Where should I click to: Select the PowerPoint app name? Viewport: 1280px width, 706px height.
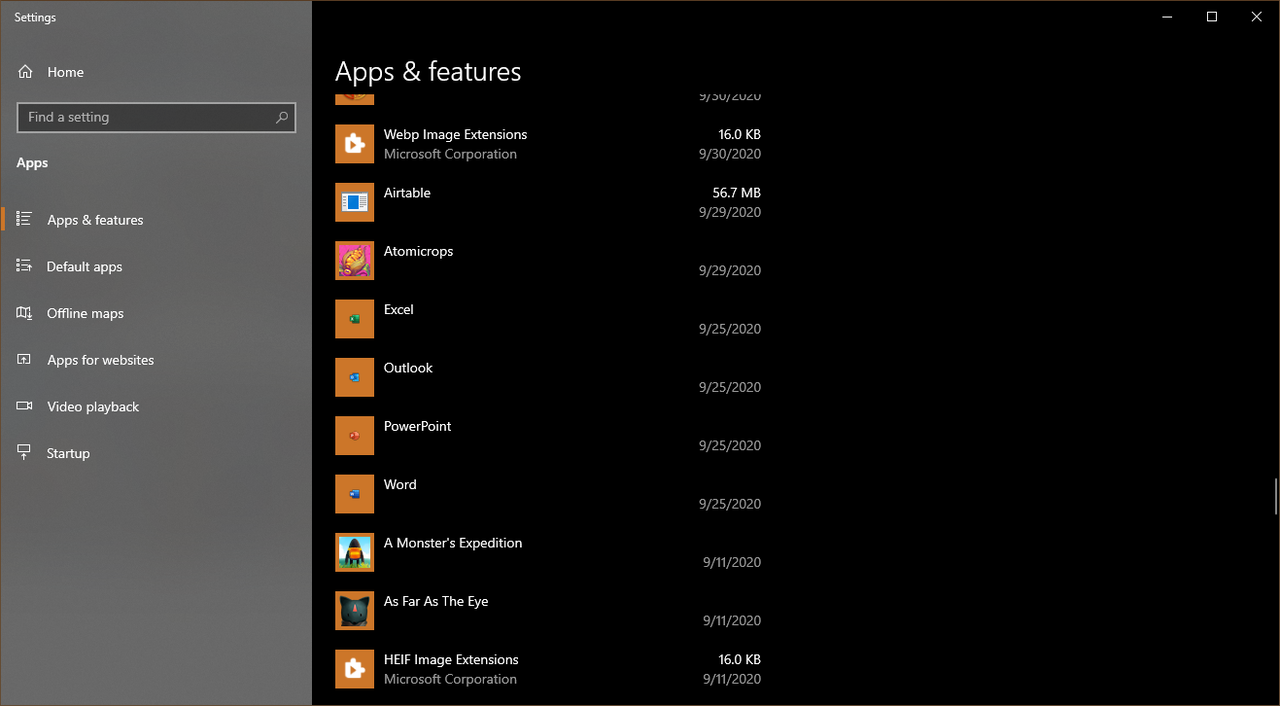pyautogui.click(x=417, y=426)
